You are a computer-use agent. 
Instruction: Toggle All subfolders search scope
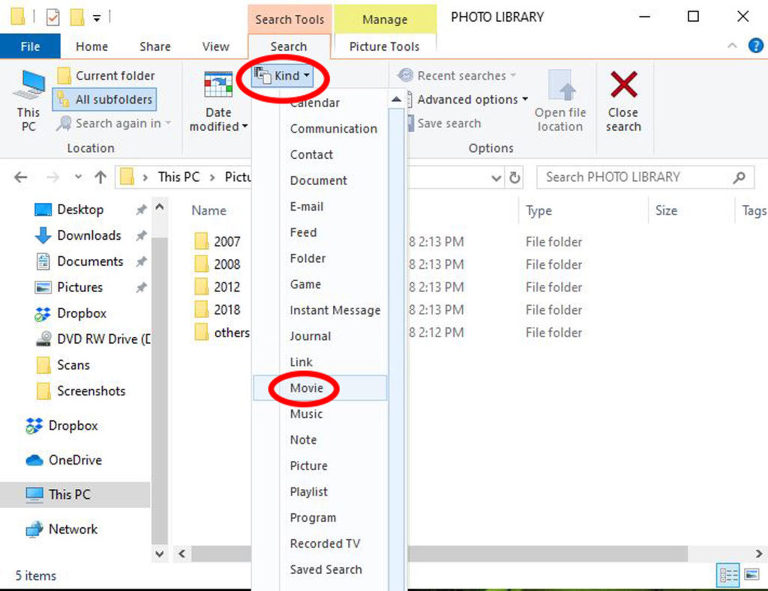104,99
